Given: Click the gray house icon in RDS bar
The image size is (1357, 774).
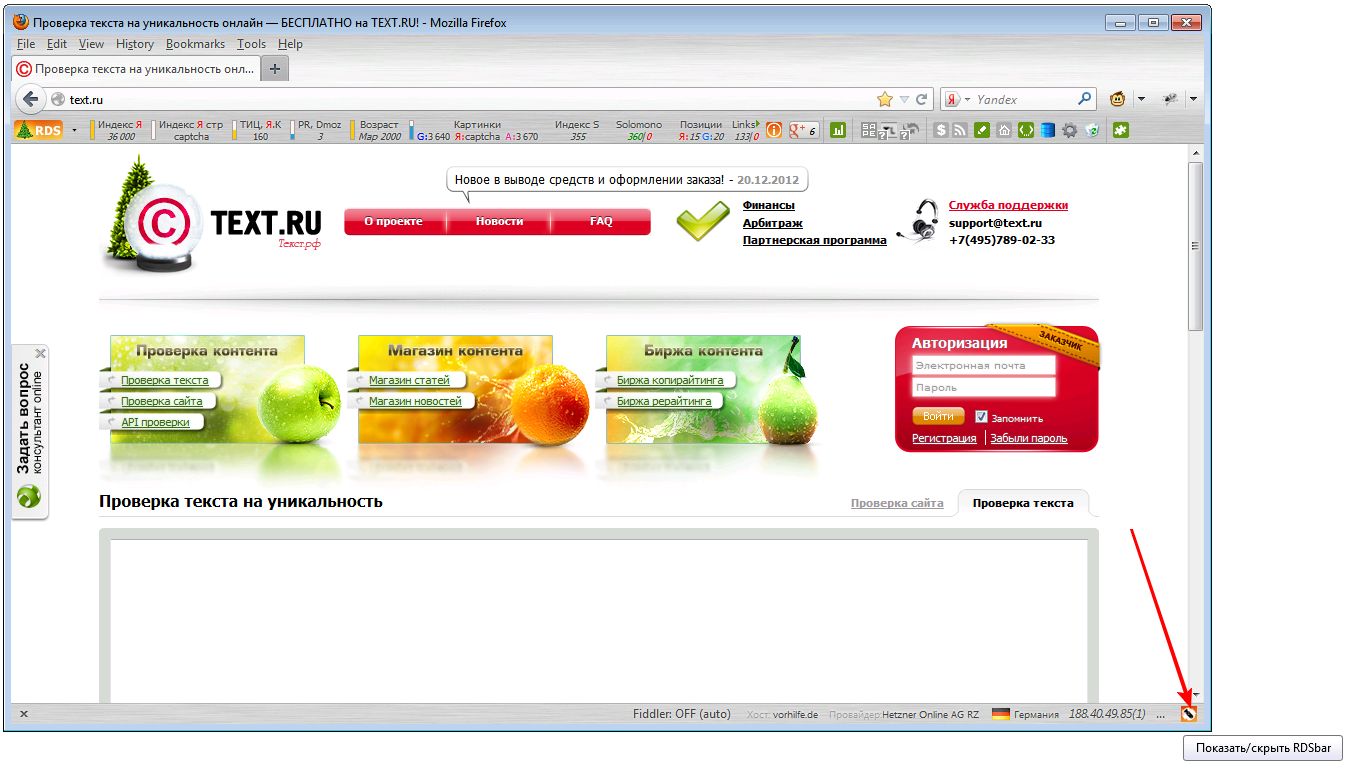Looking at the screenshot, I should click(x=1004, y=130).
